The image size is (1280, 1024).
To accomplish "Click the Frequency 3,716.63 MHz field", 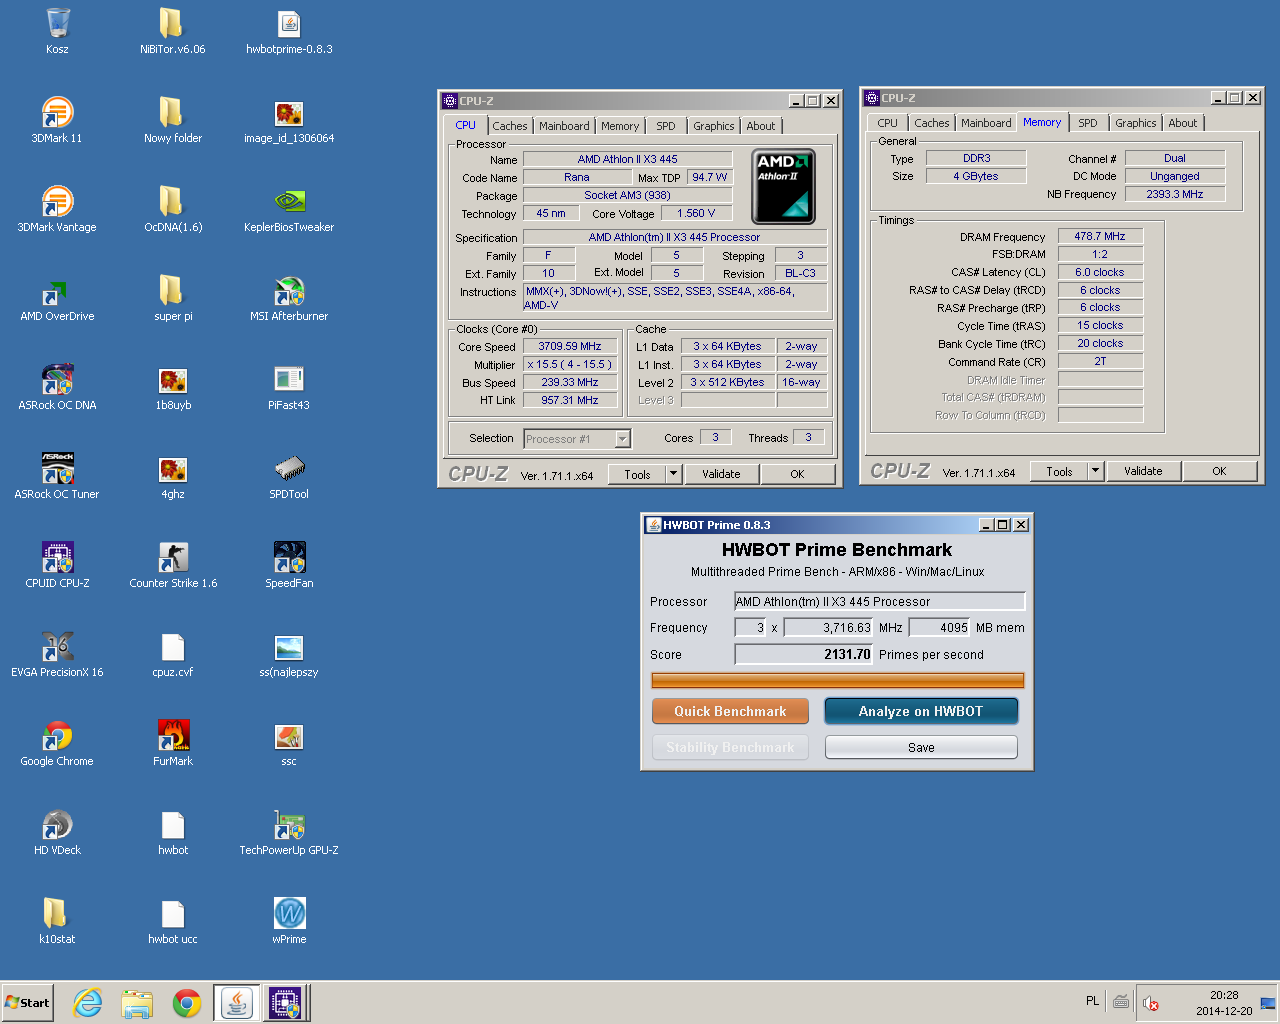I will point(828,628).
